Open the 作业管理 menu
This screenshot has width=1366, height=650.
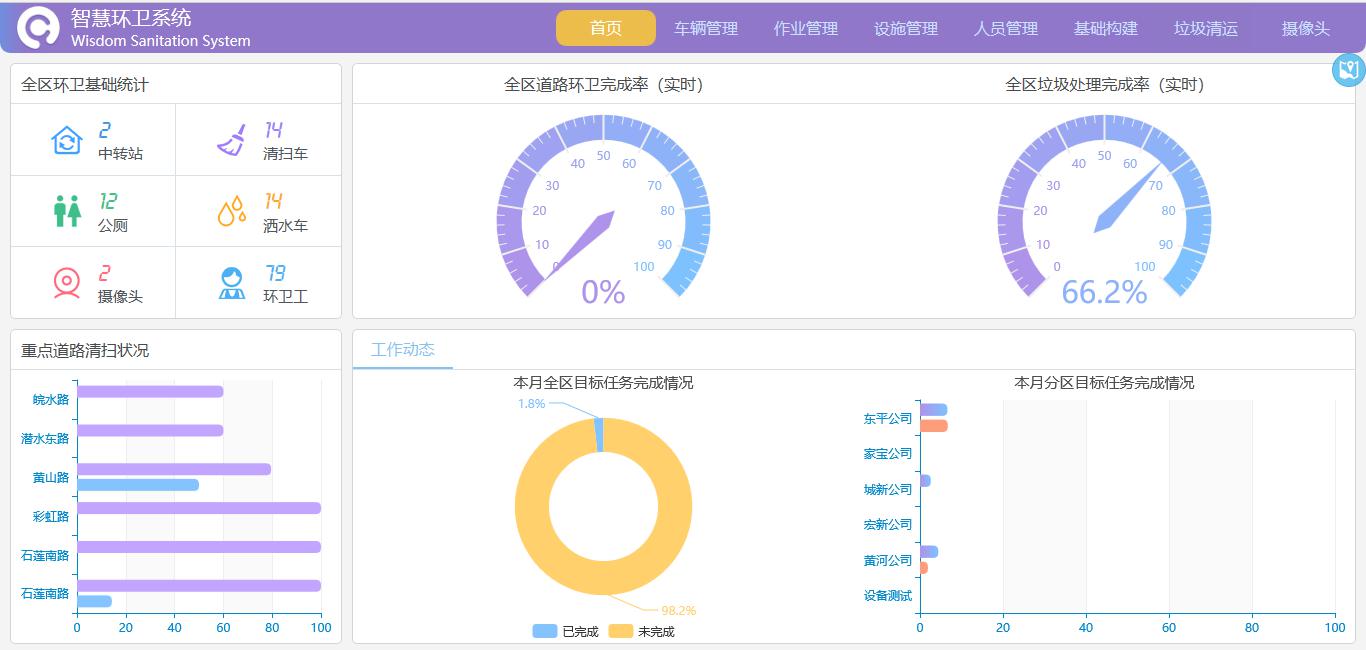806,29
